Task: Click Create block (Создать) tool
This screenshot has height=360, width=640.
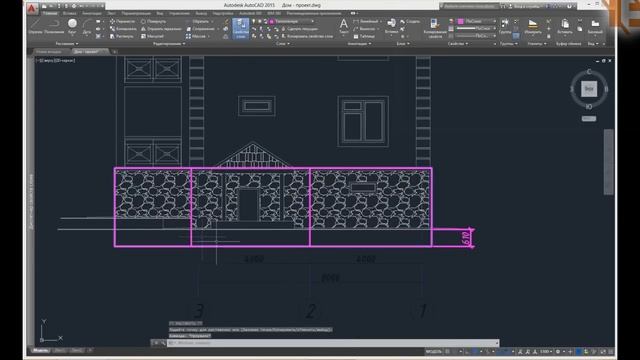Action: coord(409,21)
